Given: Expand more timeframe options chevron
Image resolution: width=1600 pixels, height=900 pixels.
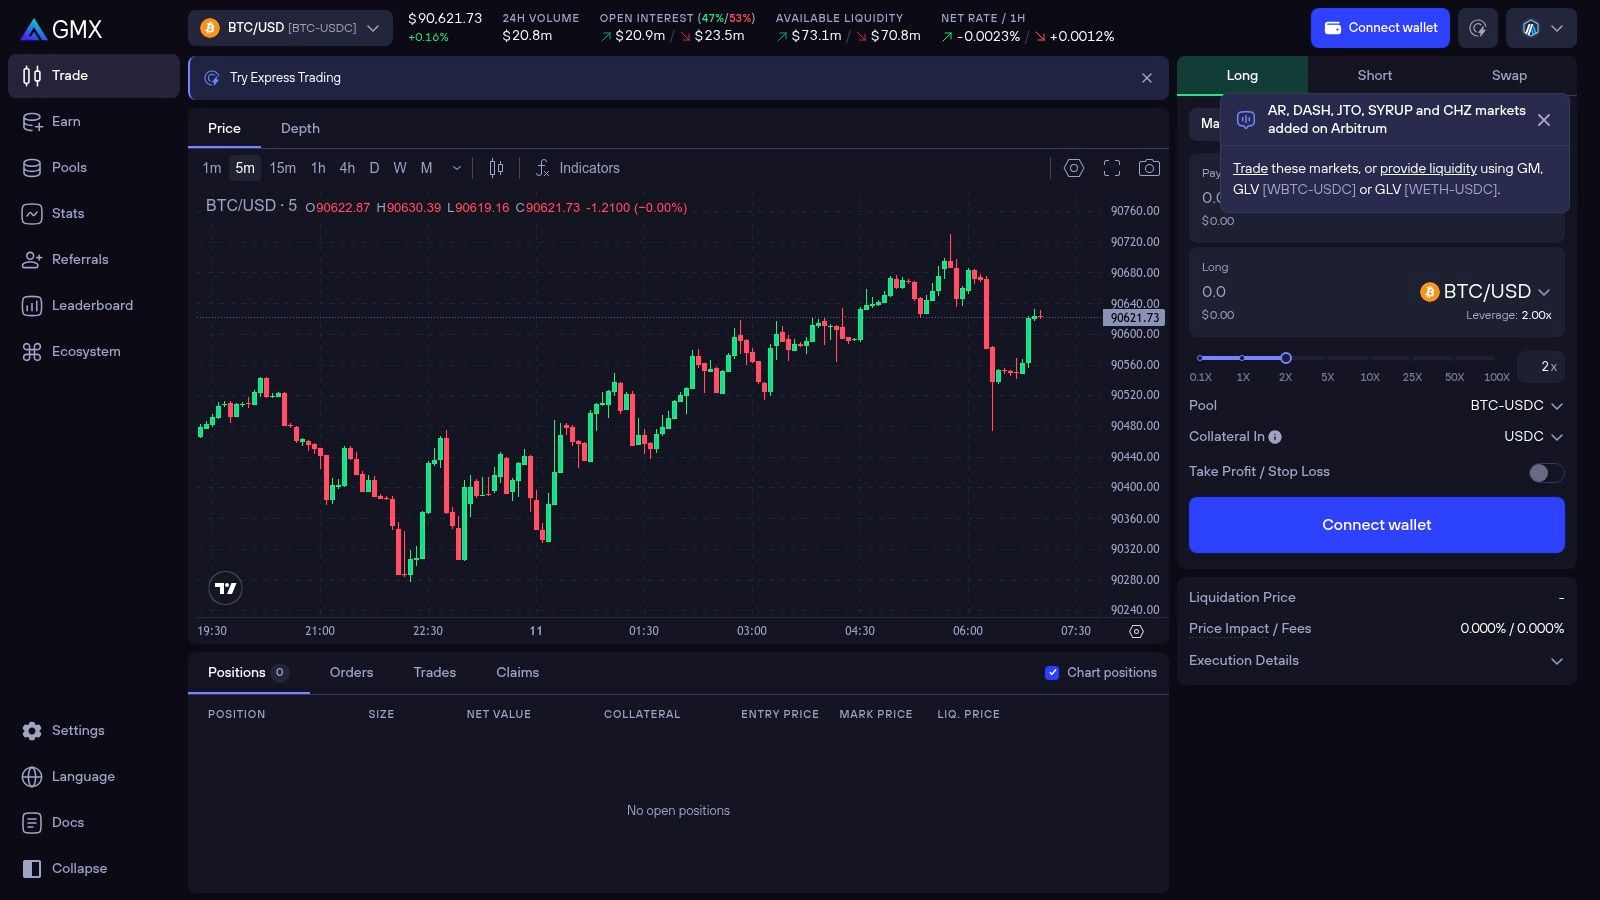Looking at the screenshot, I should coord(457,168).
